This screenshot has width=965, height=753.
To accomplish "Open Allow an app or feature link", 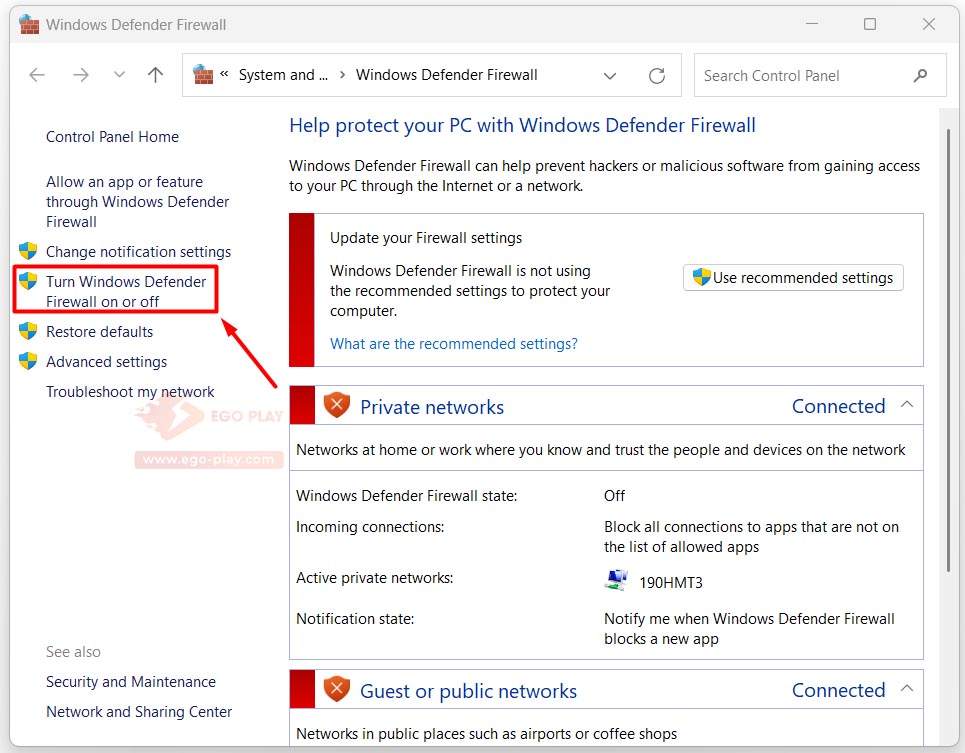I will pyautogui.click(x=137, y=202).
